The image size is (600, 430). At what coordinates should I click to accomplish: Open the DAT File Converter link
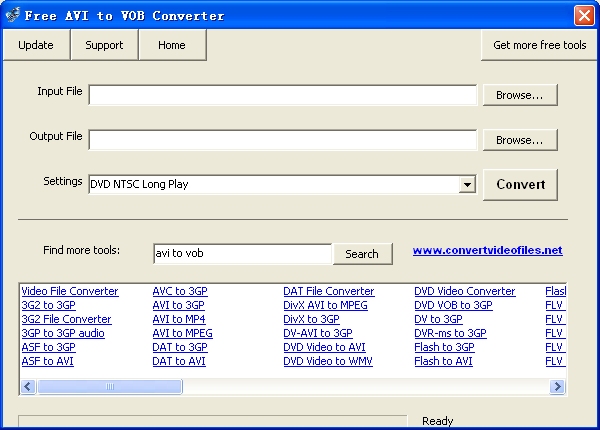click(329, 291)
